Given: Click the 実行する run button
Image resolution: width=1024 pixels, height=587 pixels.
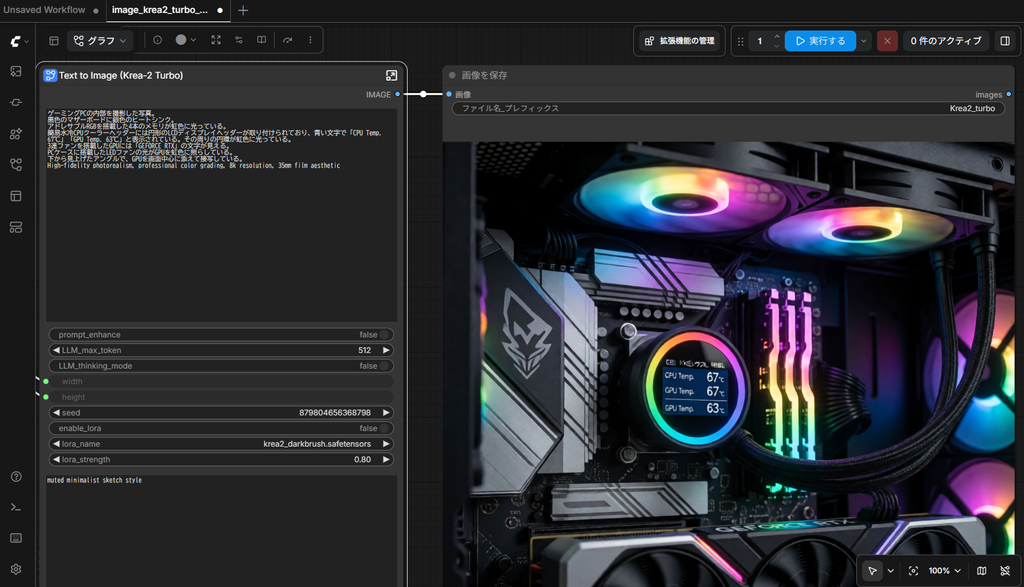Looking at the screenshot, I should [x=820, y=40].
